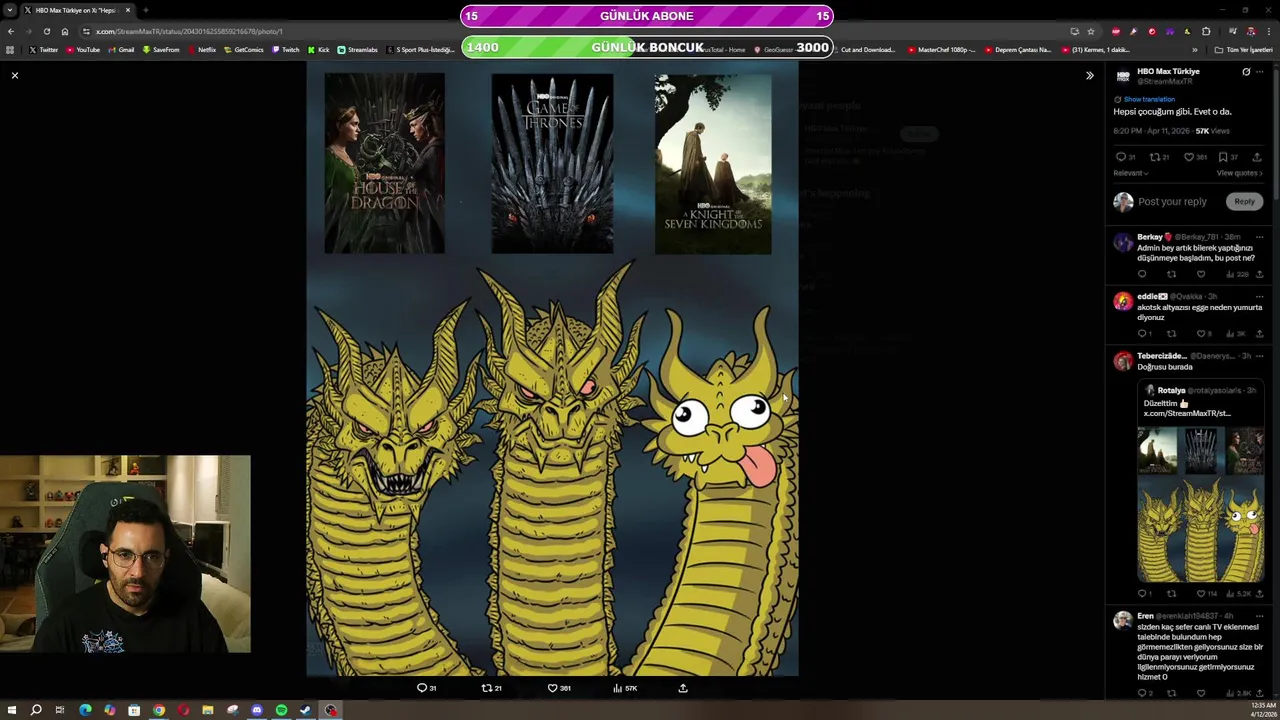This screenshot has width=1280, height=720.
Task: Open Rotalya quoted post image thumbnail
Action: tap(1201, 503)
